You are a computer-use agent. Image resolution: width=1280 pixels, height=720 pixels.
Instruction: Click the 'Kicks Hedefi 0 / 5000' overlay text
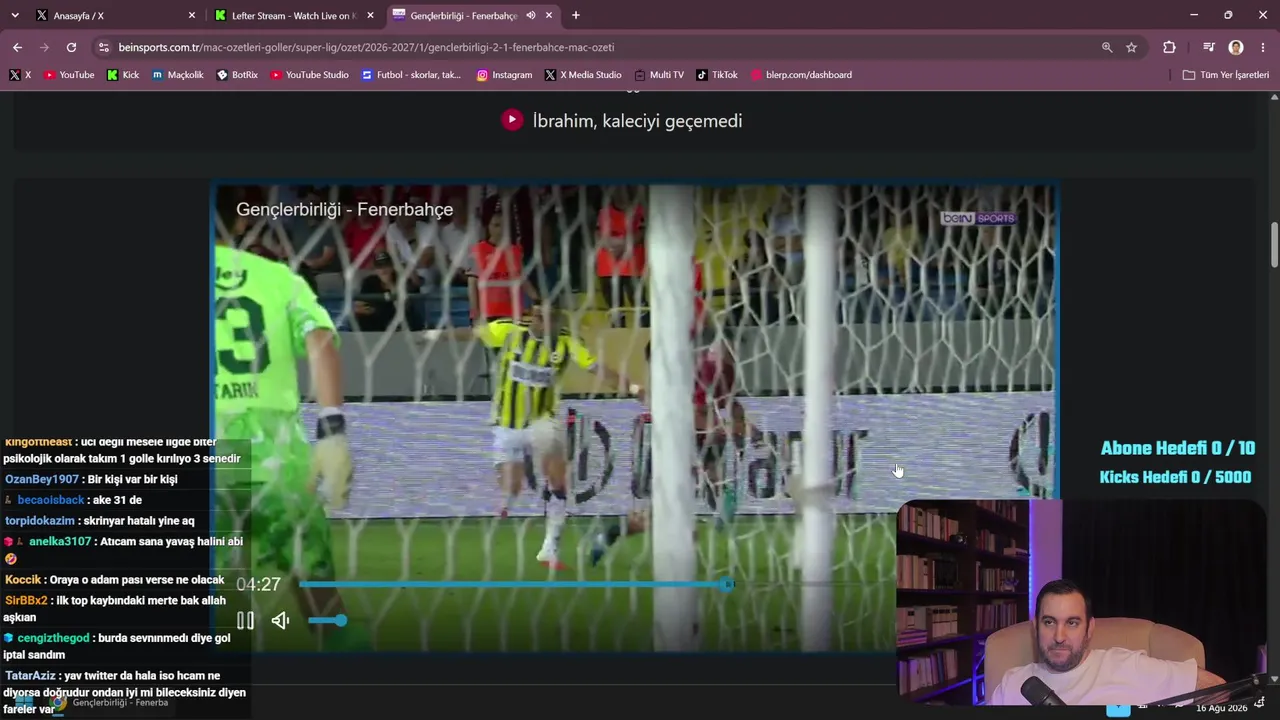[x=1175, y=478]
